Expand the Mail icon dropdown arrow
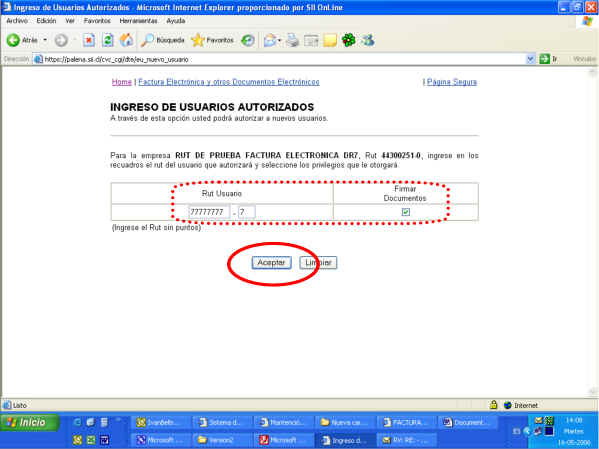The width and height of the screenshot is (599, 449). pyautogui.click(x=280, y=40)
